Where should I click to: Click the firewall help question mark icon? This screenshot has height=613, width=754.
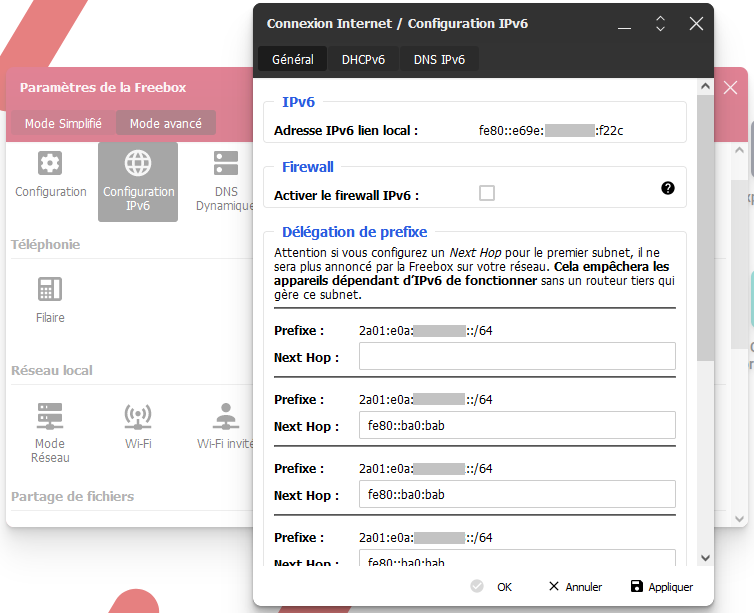click(x=667, y=188)
